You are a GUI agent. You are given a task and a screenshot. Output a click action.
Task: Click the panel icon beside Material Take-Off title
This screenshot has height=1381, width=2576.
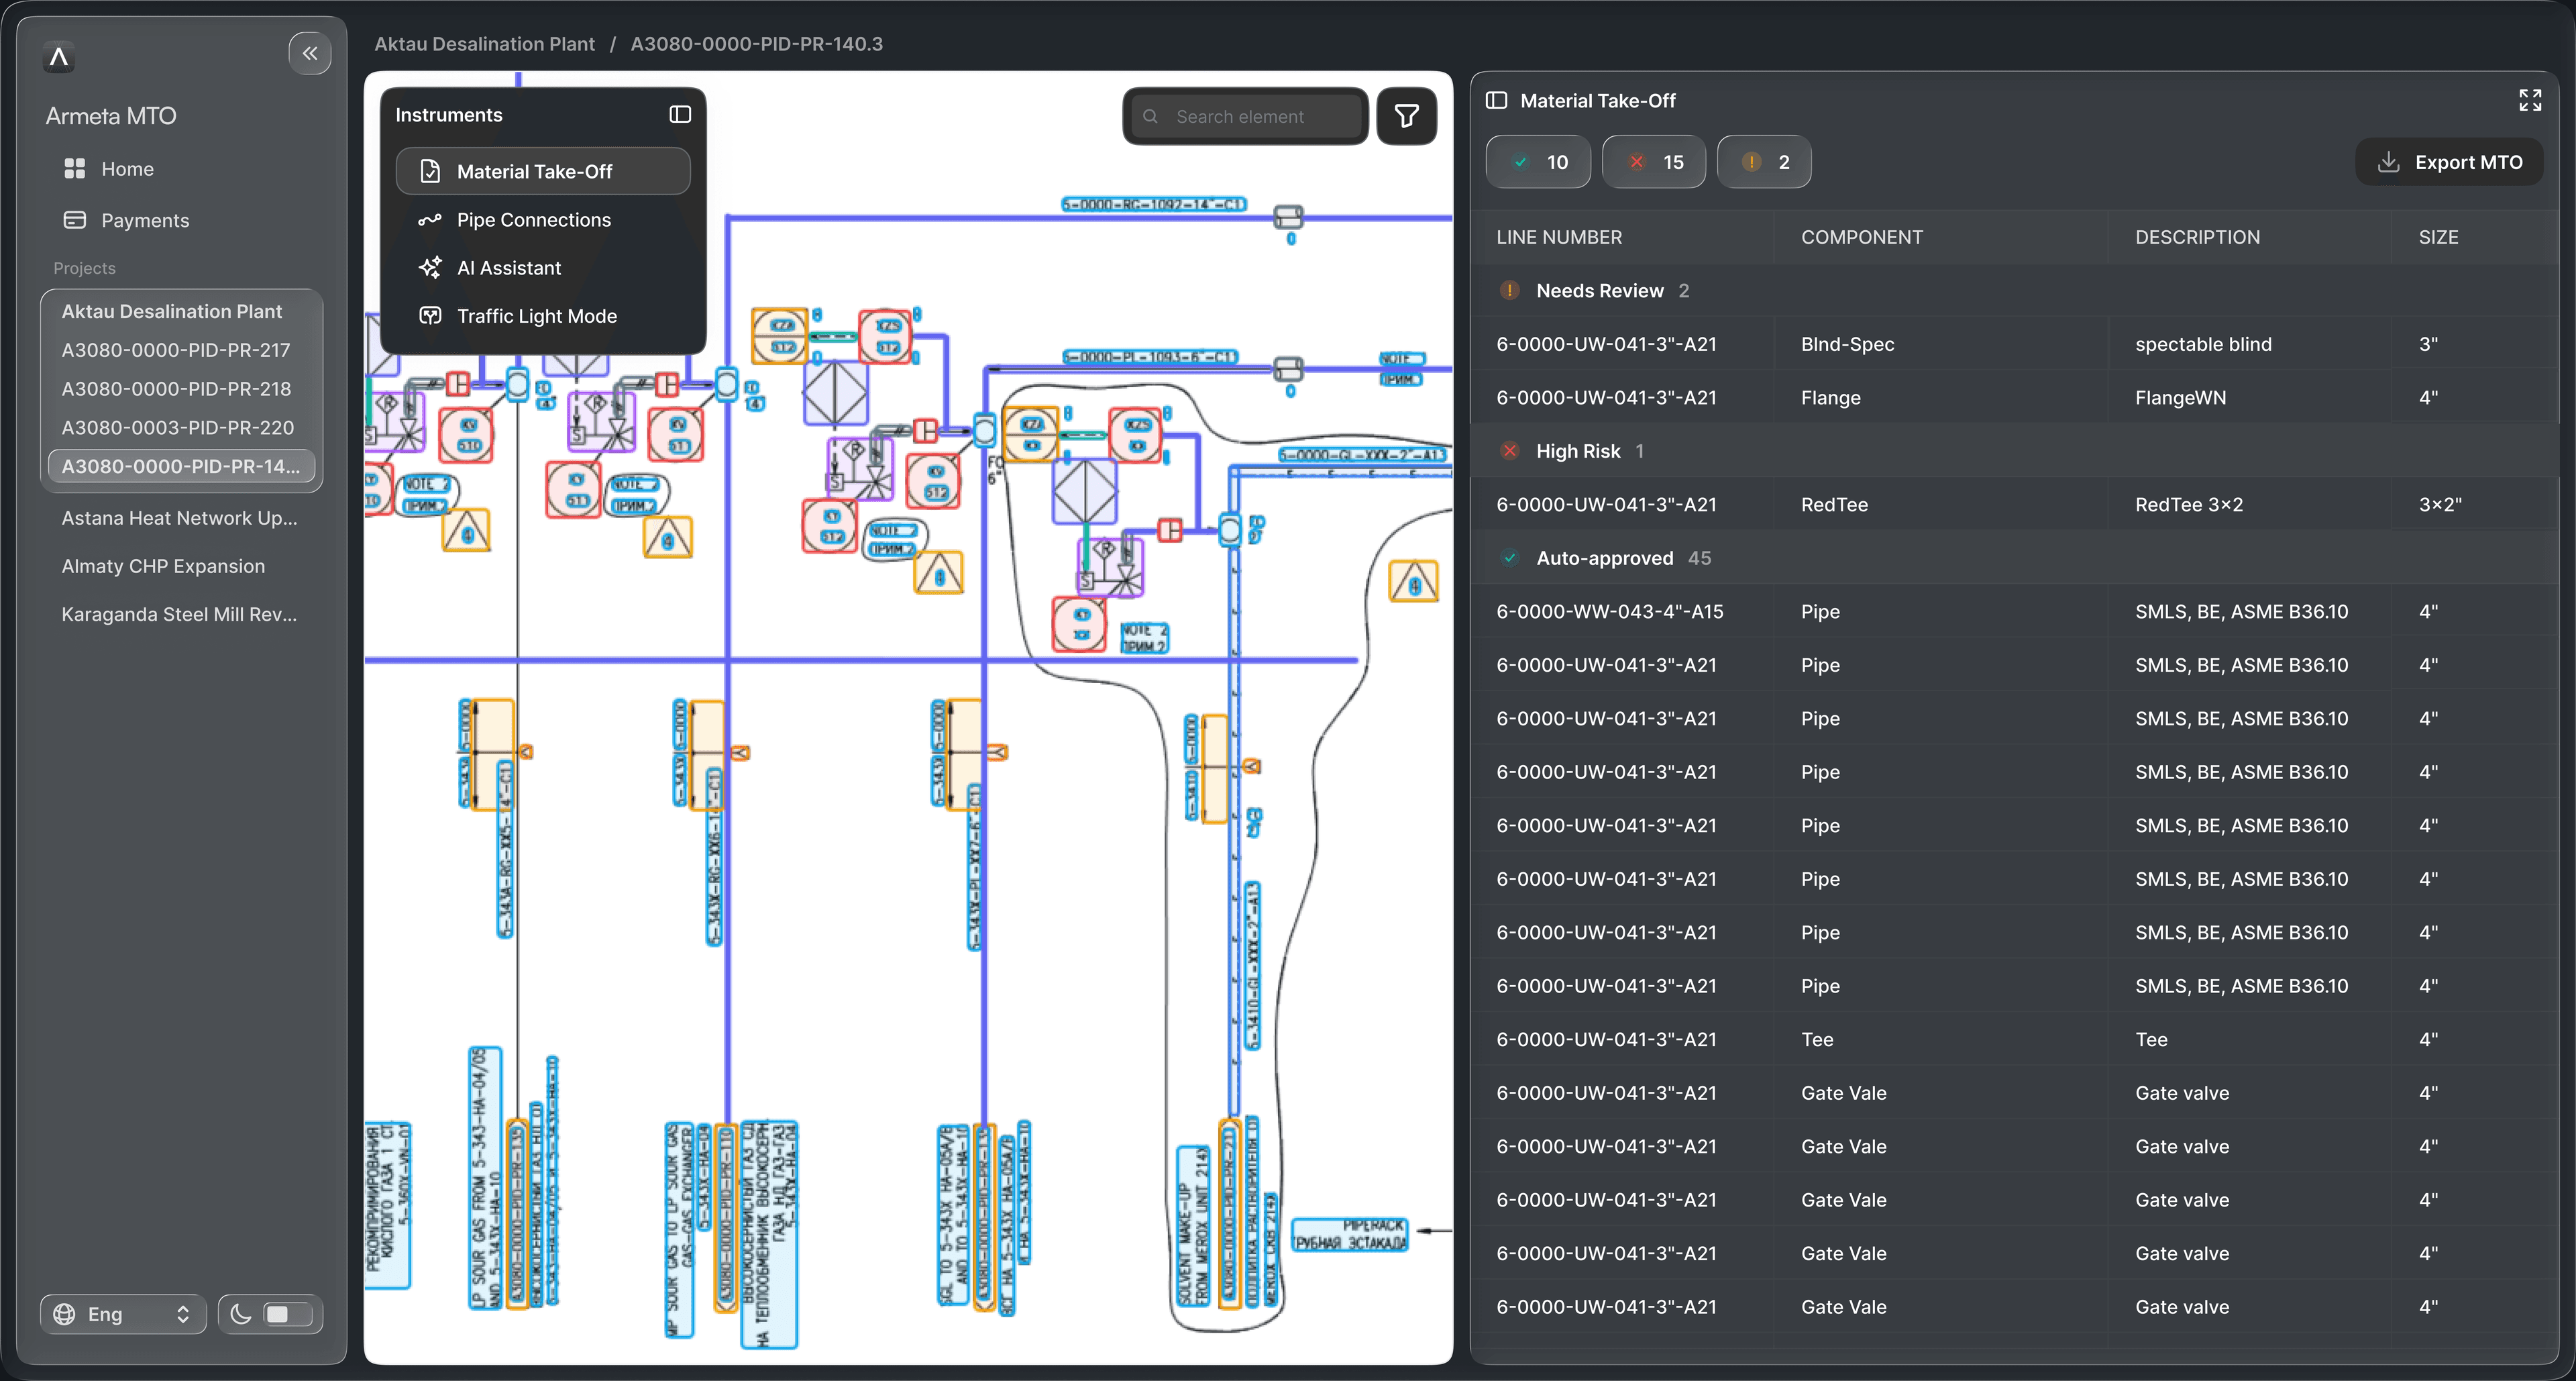click(1497, 100)
